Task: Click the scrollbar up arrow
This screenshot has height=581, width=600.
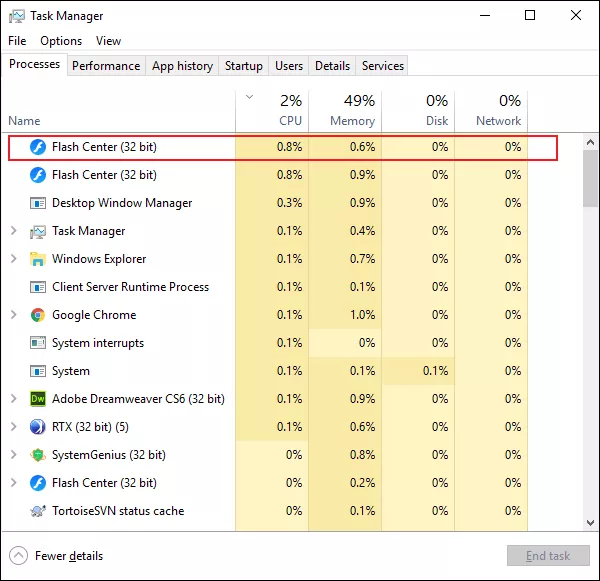Action: click(590, 142)
